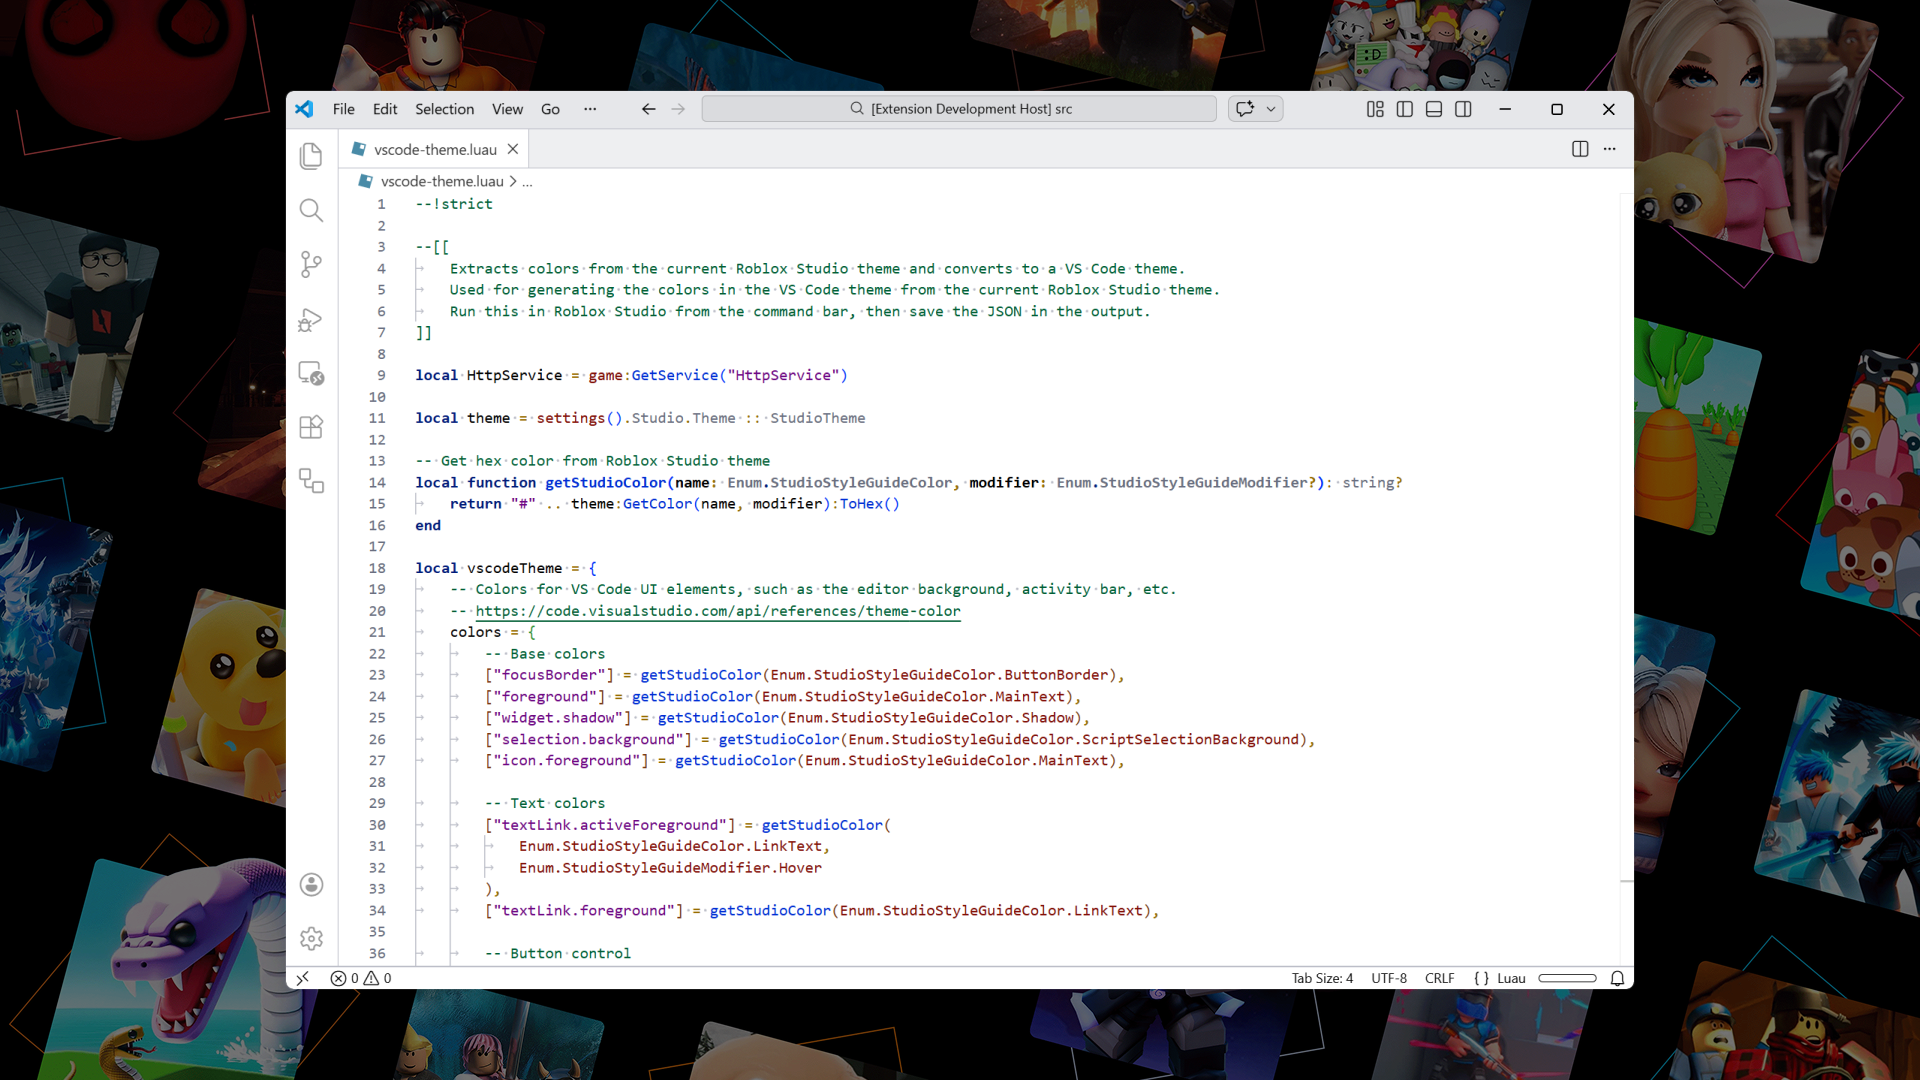Viewport: 1920px width, 1080px height.
Task: Open the Explorer in the activity bar
Action: click(x=311, y=156)
